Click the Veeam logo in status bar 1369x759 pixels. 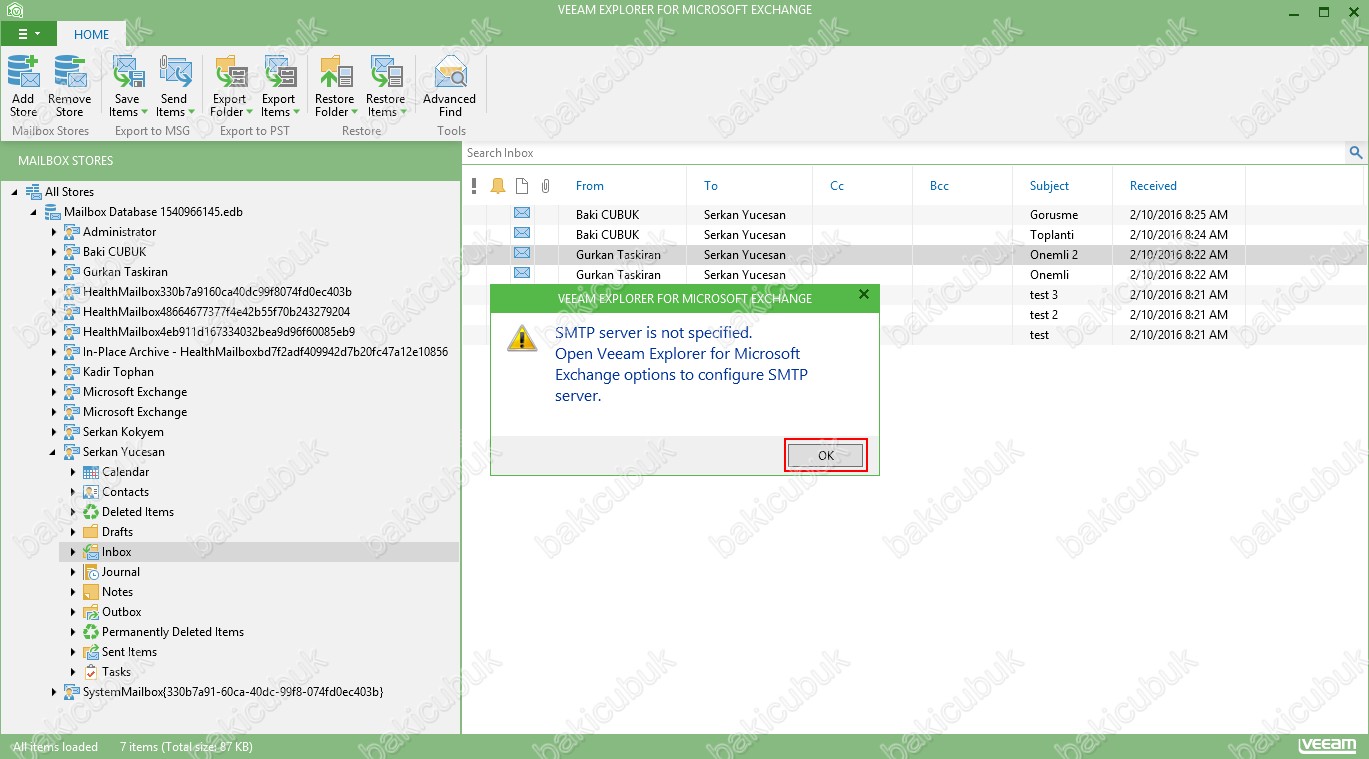coord(1326,746)
